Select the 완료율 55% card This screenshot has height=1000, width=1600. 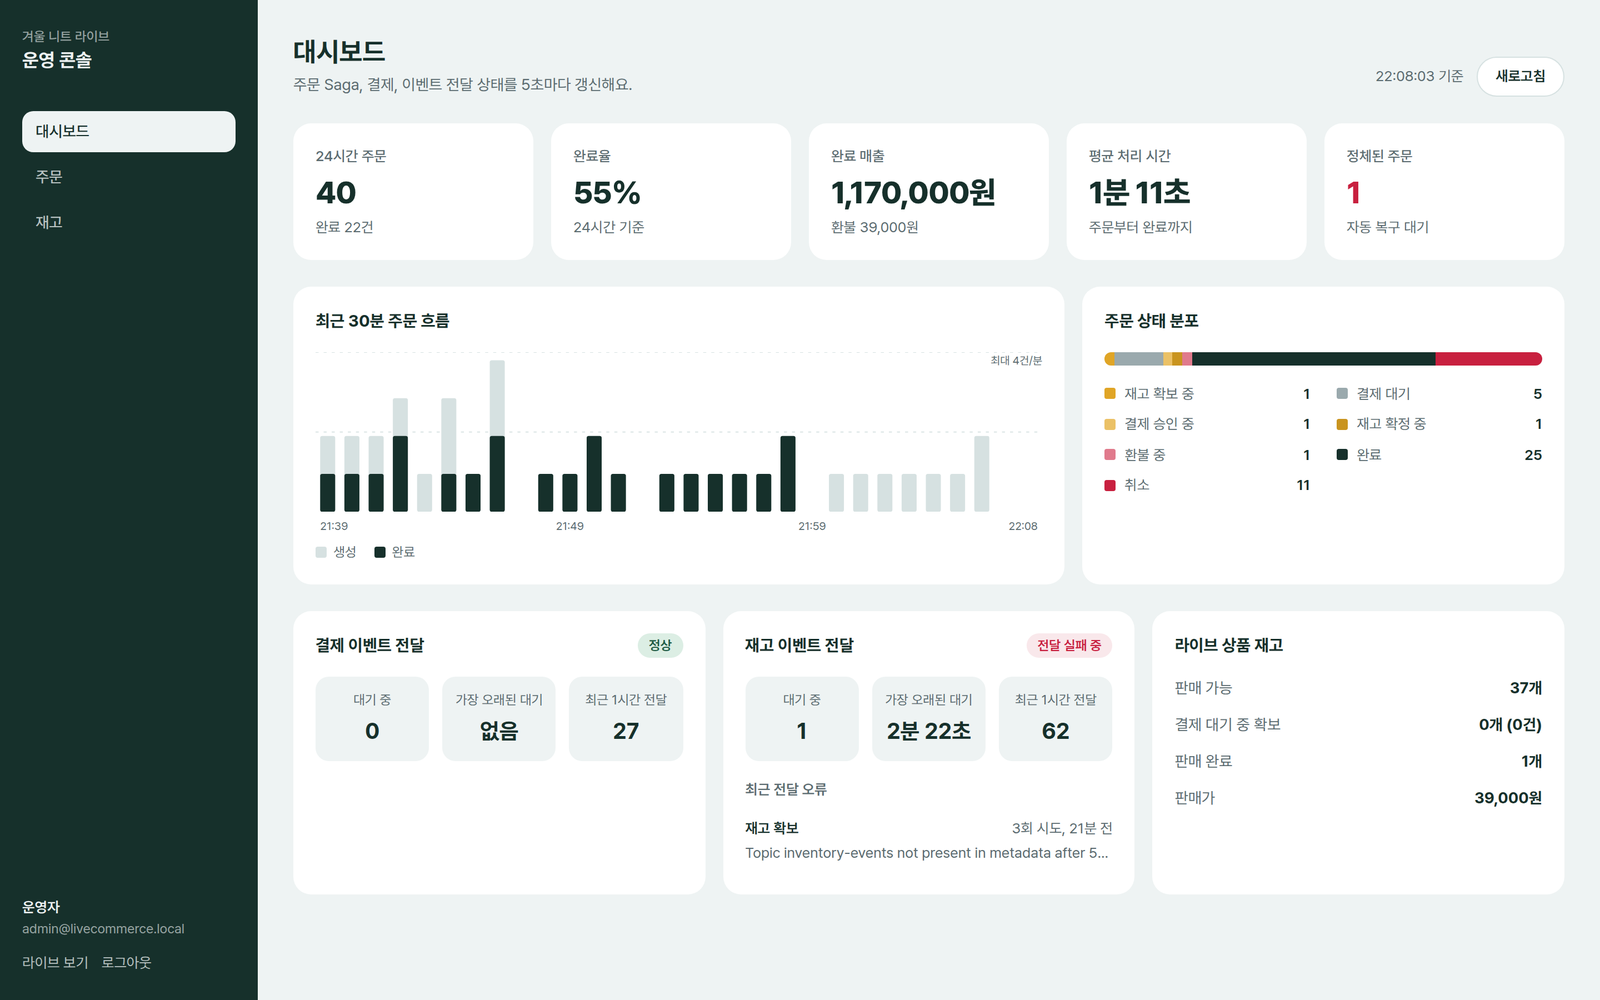[x=671, y=192]
